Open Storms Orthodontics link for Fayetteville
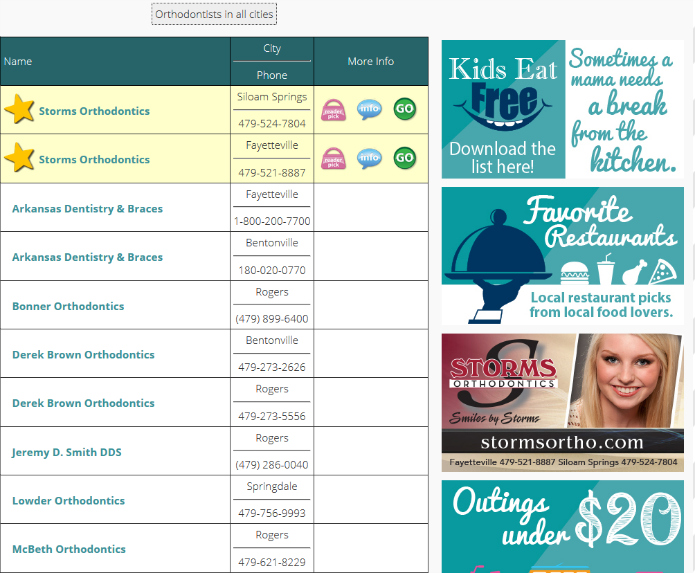The height and width of the screenshot is (573, 695). tap(94, 159)
